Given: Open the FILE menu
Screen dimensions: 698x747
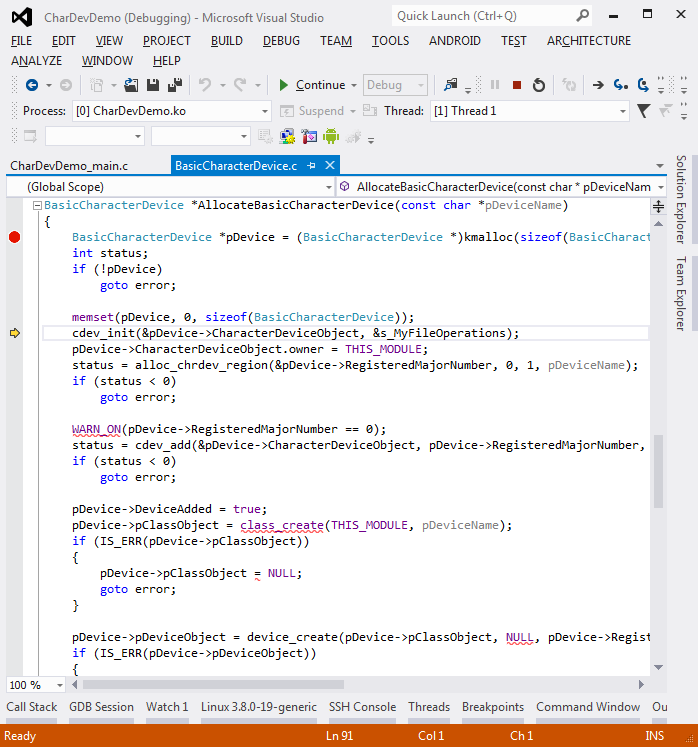Looking at the screenshot, I should tap(21, 41).
